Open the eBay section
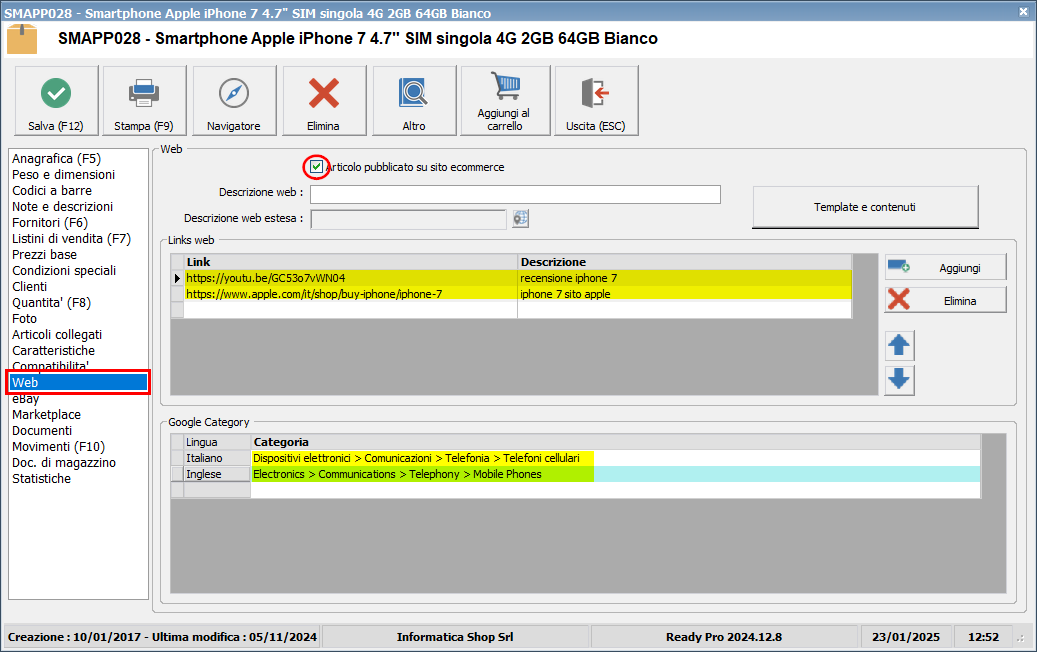The height and width of the screenshot is (652, 1037). click(25, 399)
